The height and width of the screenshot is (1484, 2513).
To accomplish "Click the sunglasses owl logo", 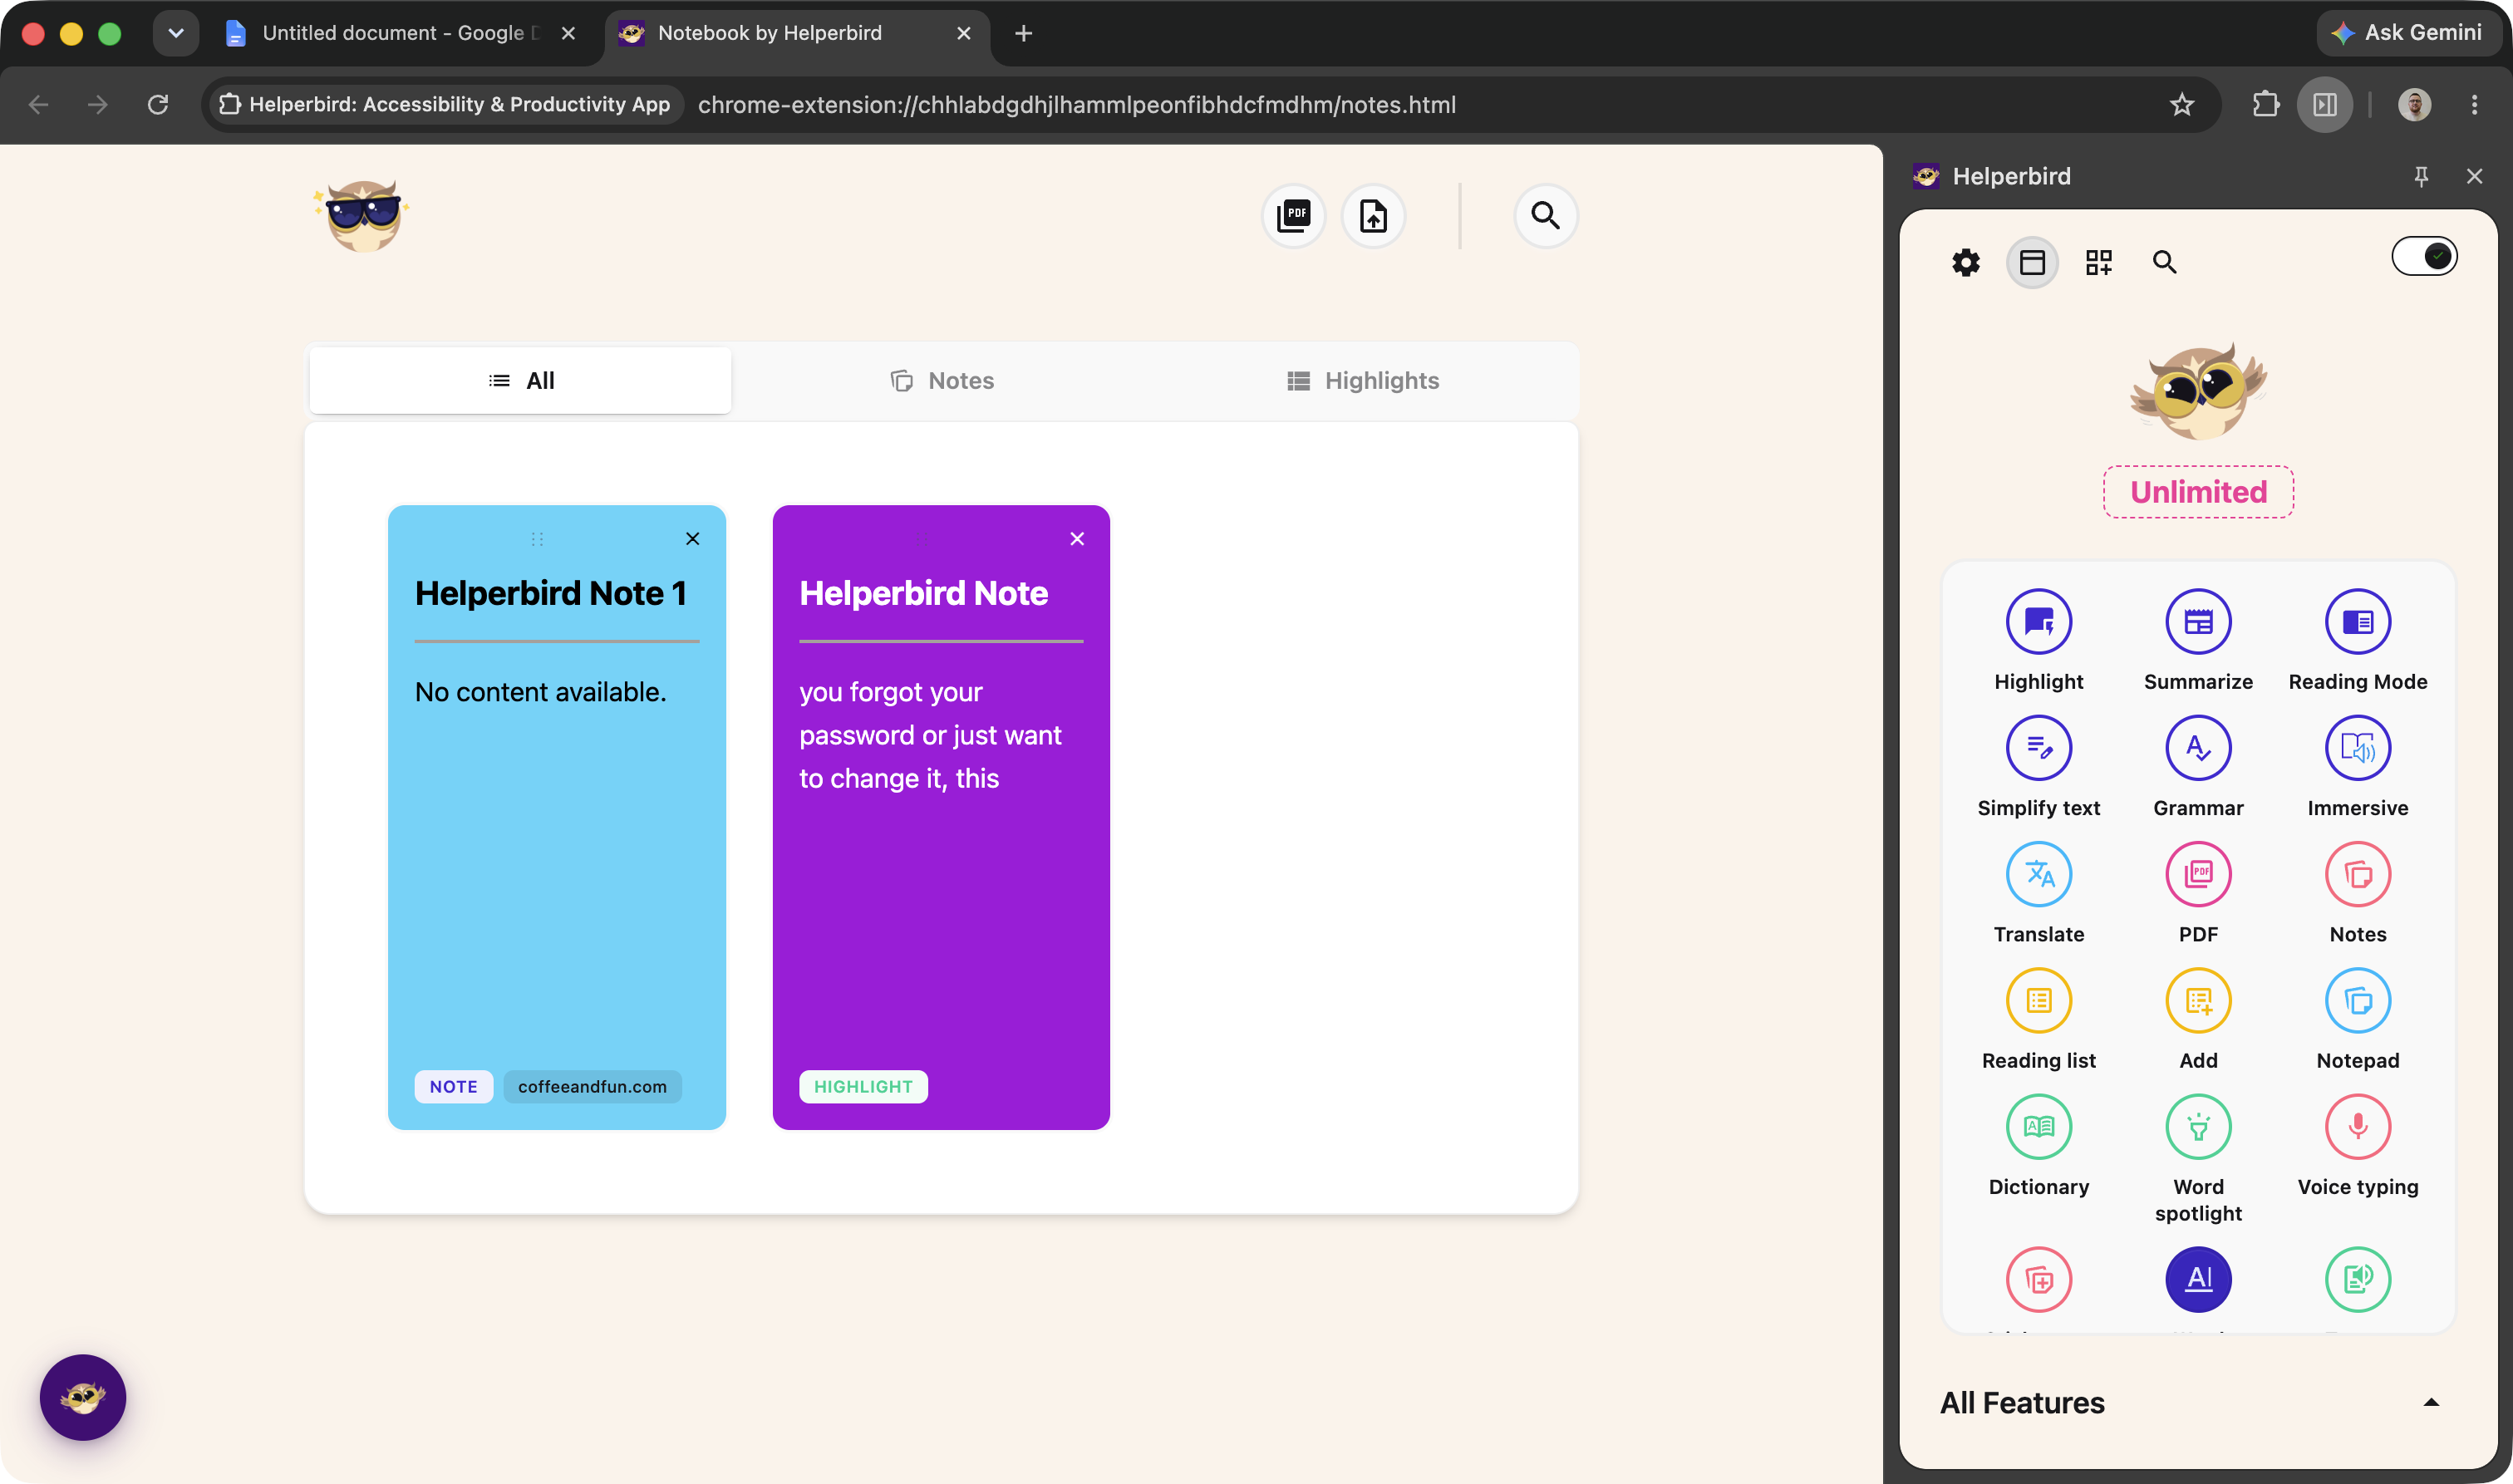I will (x=362, y=215).
